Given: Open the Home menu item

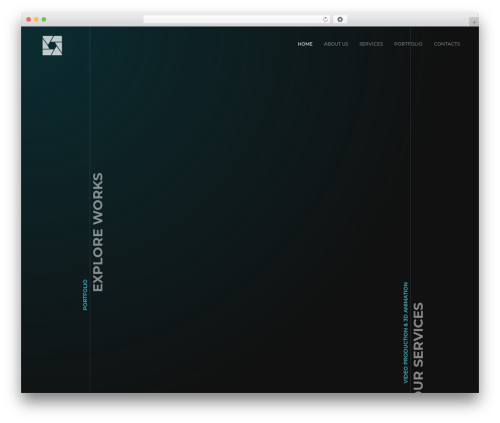Looking at the screenshot, I should pyautogui.click(x=305, y=44).
